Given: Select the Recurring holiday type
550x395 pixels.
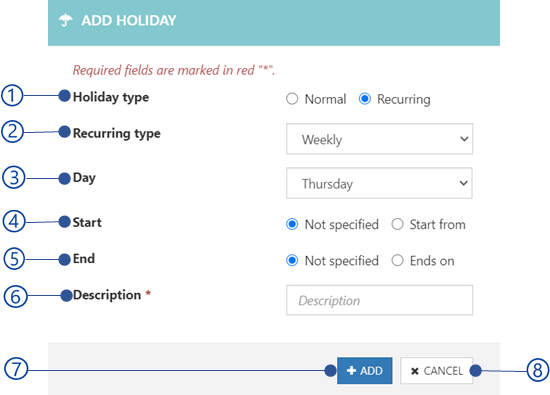Looking at the screenshot, I should click(365, 99).
